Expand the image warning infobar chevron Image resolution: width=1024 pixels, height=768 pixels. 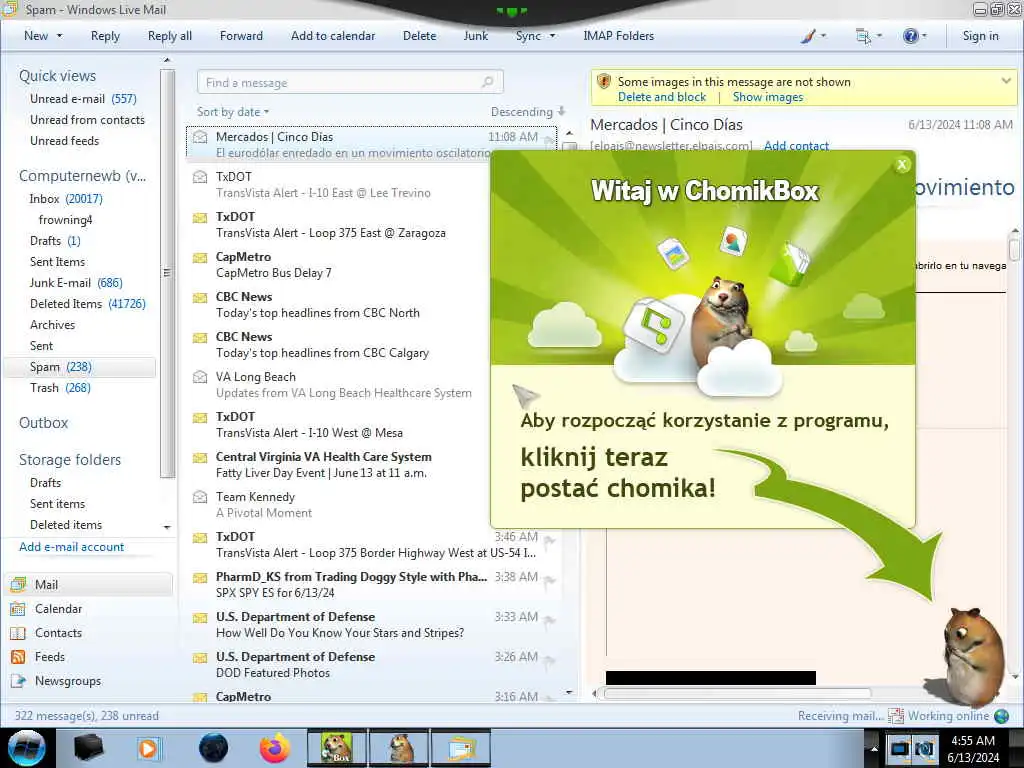(1006, 81)
